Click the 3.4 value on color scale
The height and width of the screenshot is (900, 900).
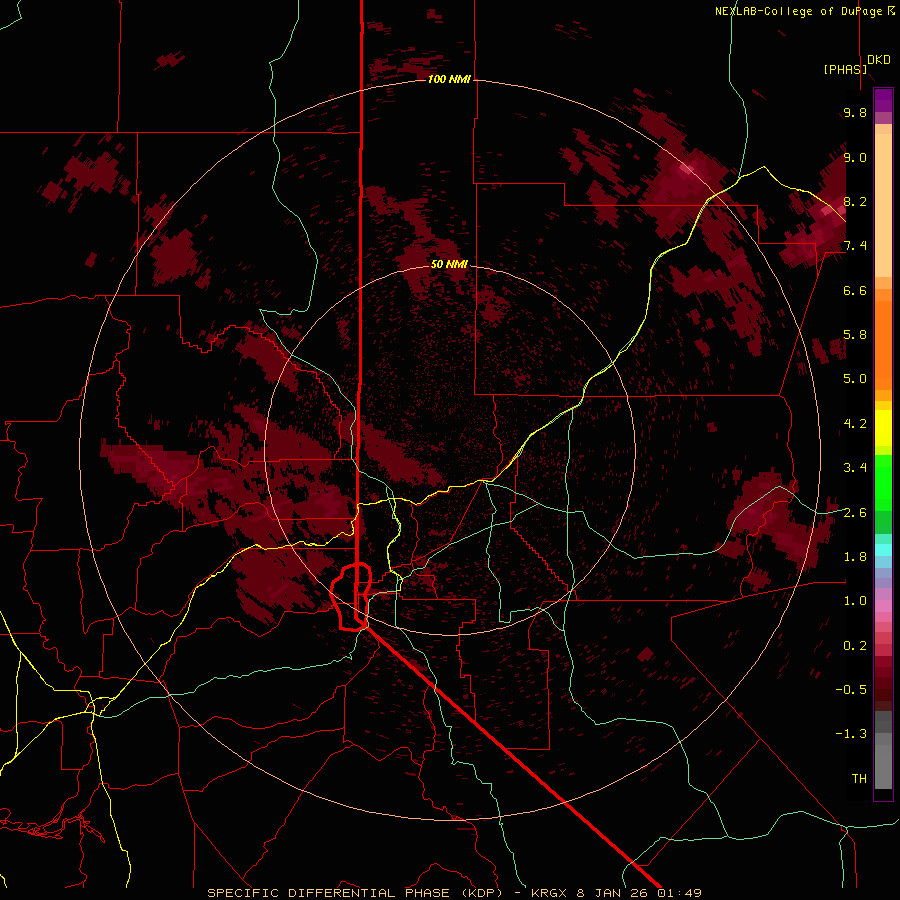coord(855,468)
